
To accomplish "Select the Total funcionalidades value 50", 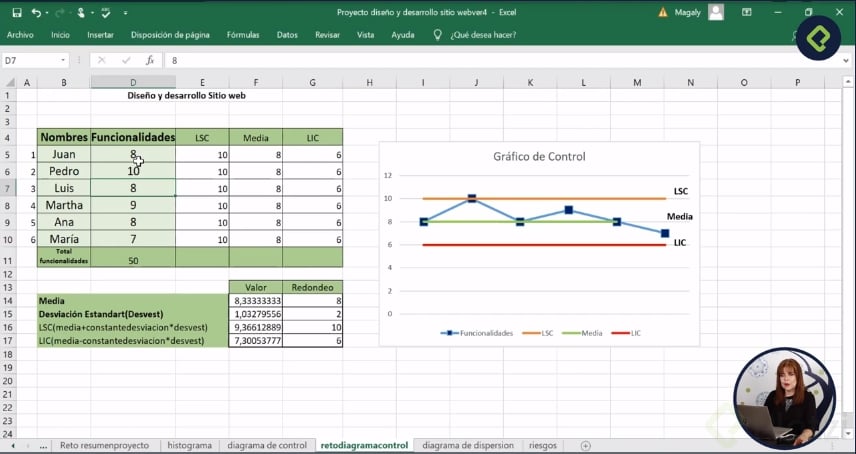I will click(x=133, y=257).
